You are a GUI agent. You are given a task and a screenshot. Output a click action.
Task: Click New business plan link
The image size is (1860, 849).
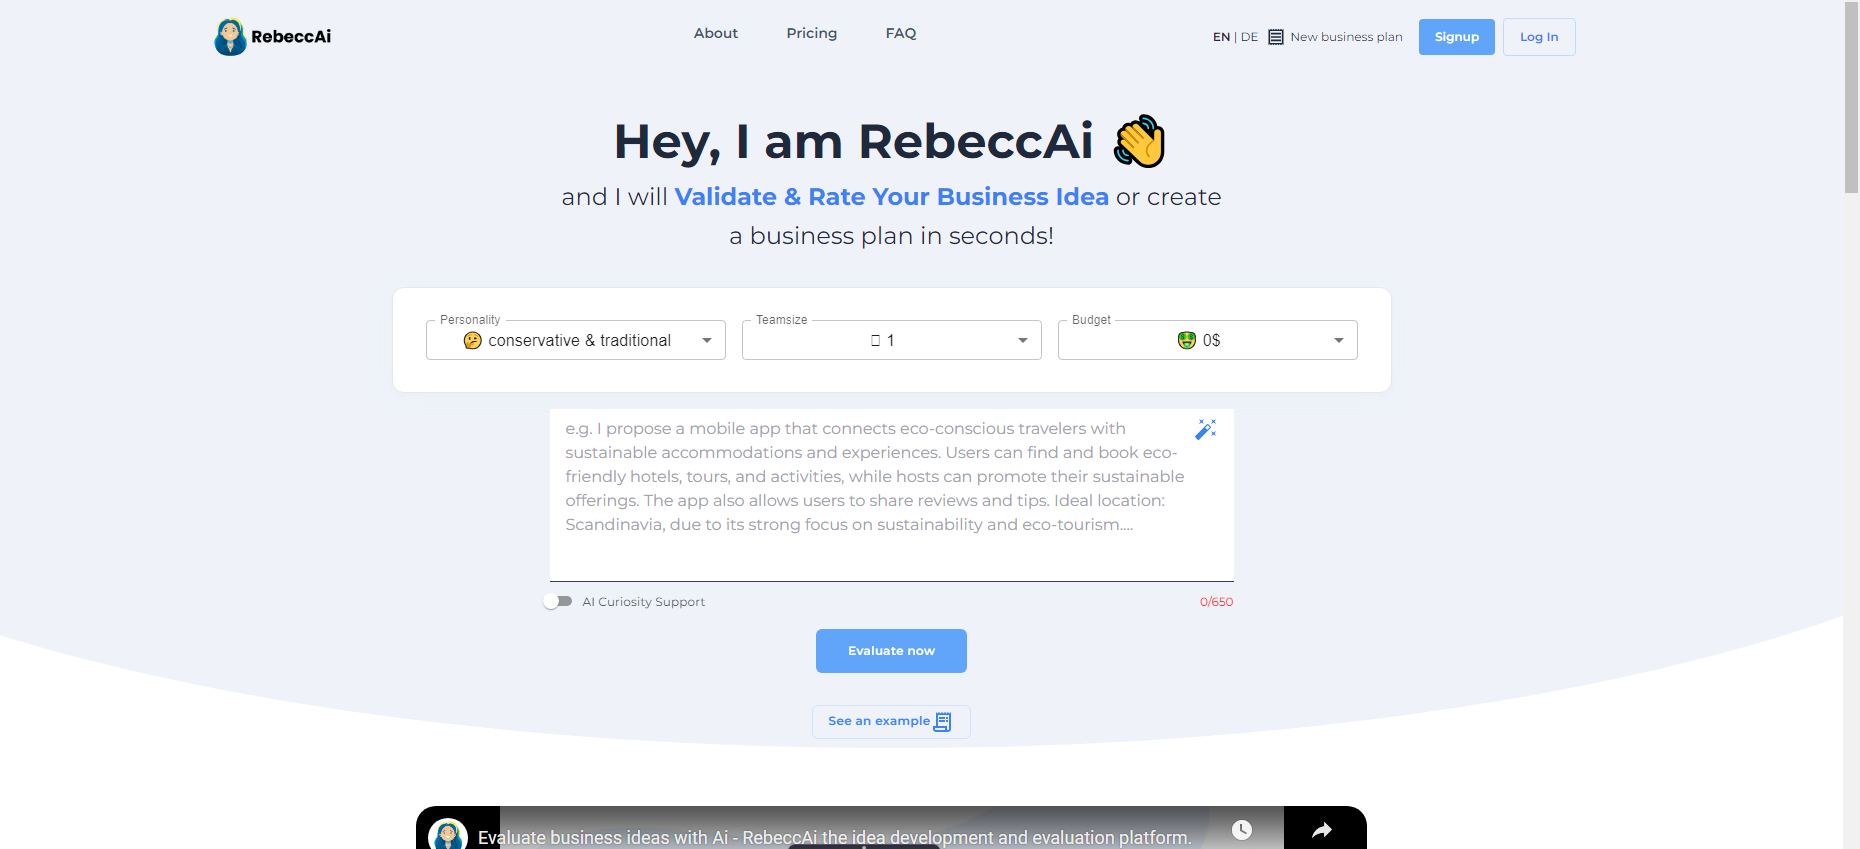[x=1346, y=37]
